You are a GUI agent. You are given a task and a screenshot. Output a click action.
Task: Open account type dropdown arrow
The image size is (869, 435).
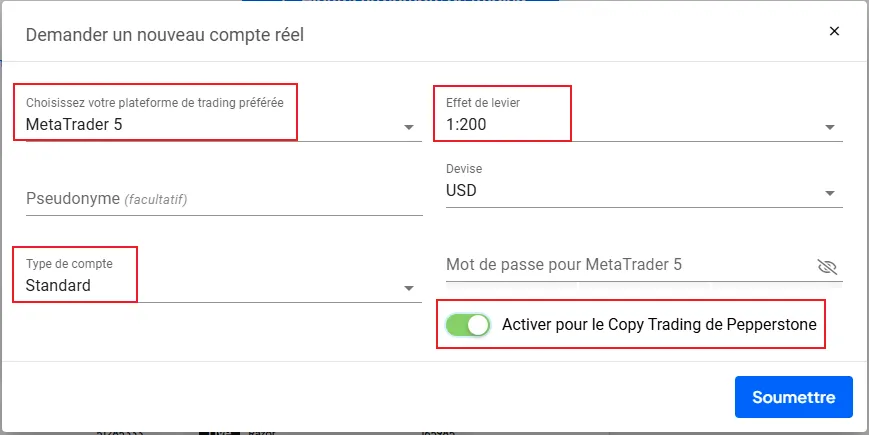[x=408, y=288]
